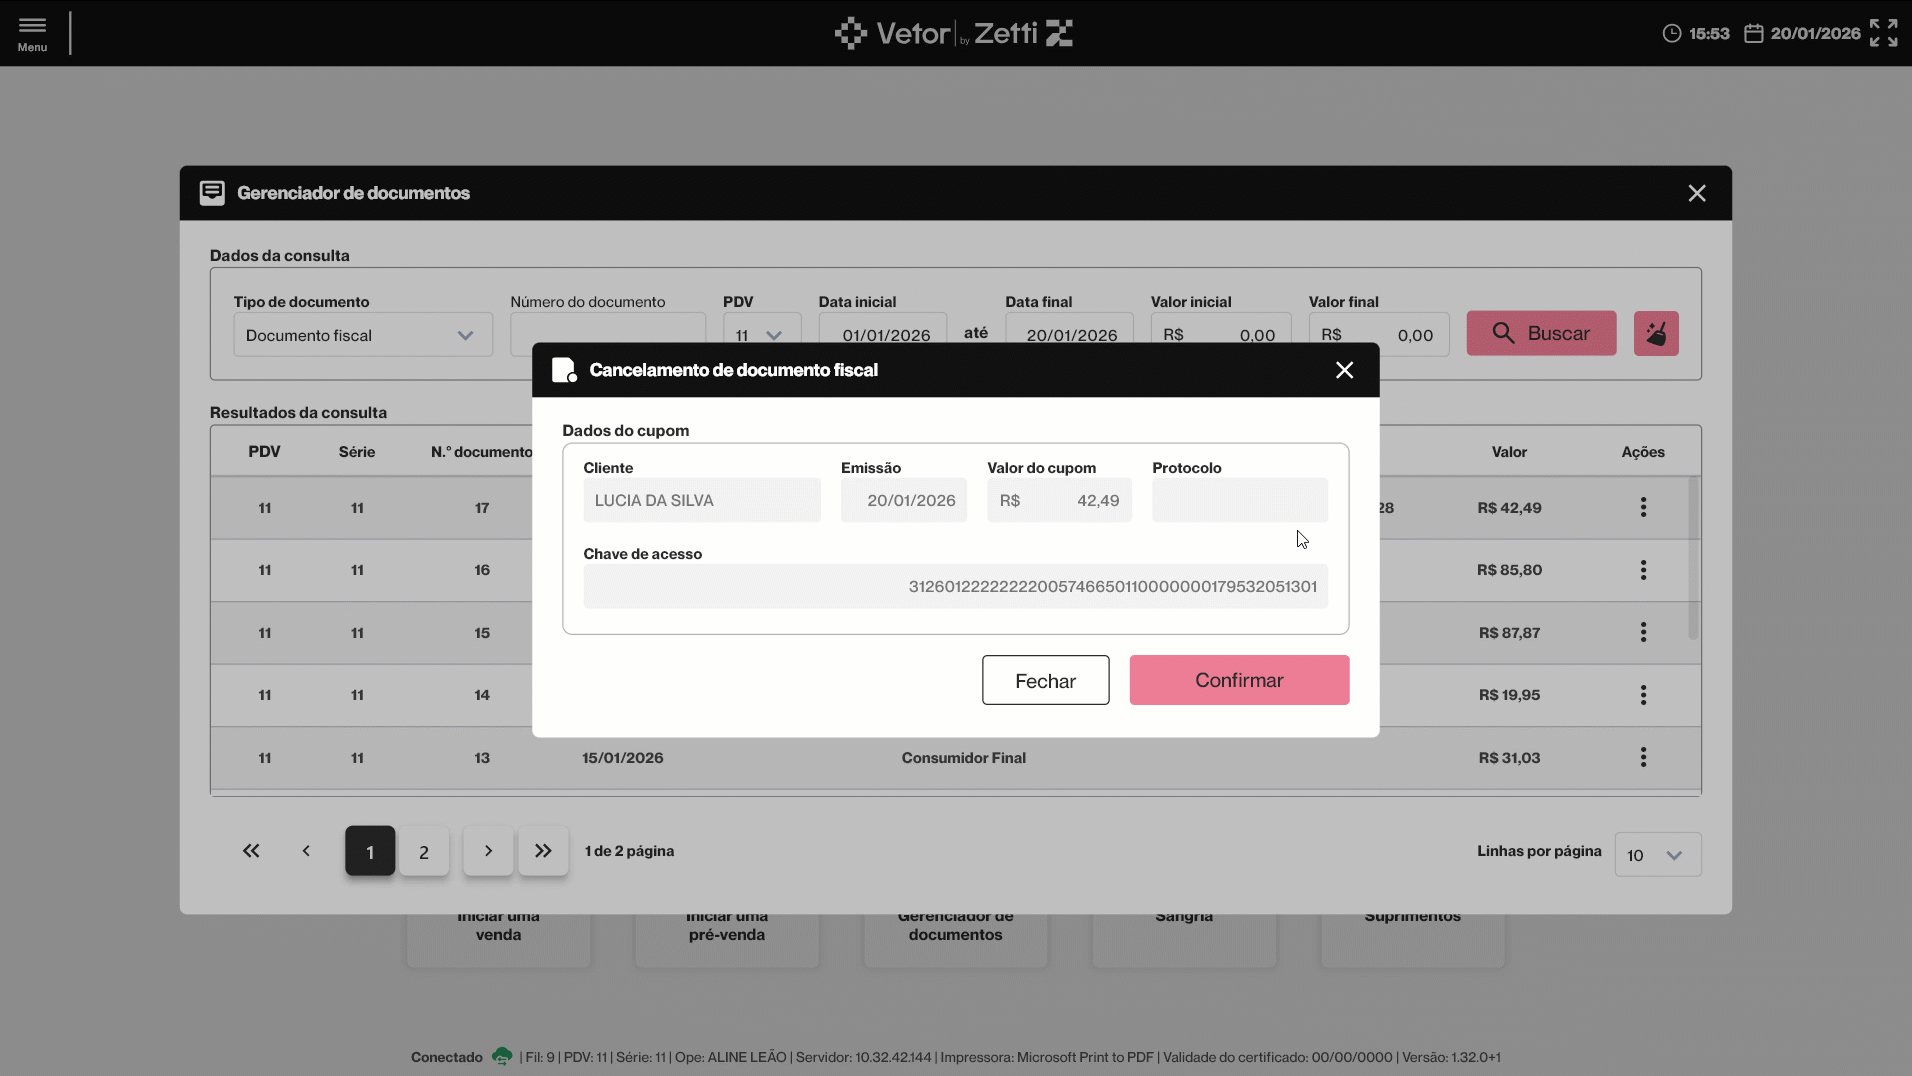Expand the Linhas por página dropdown
The height and width of the screenshot is (1076, 1912).
pyautogui.click(x=1657, y=855)
